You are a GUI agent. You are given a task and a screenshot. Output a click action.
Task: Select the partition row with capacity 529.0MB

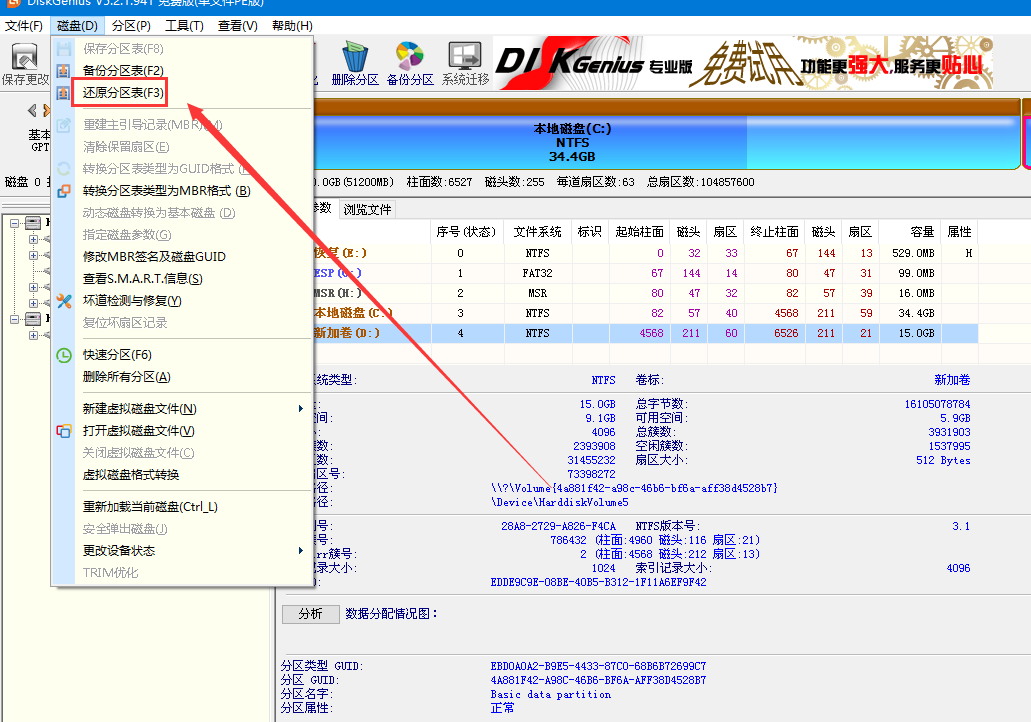coord(646,253)
